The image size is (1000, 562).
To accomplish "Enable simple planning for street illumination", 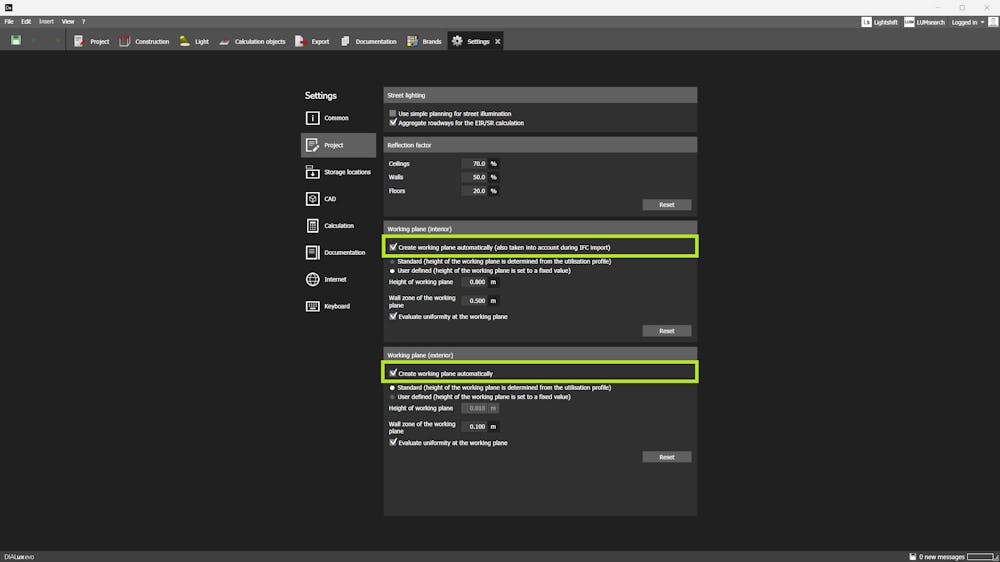I will (393, 114).
